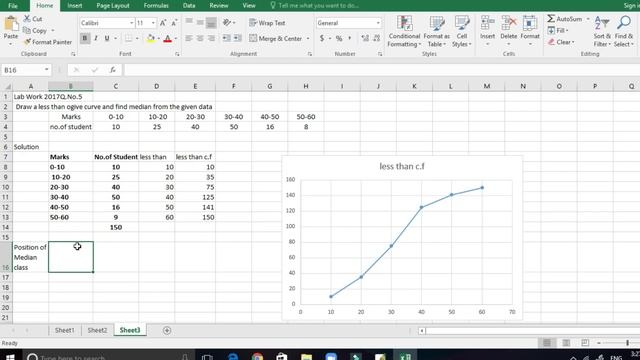This screenshot has height=360, width=640.
Task: Open Find & Select
Action: [x=624, y=32]
